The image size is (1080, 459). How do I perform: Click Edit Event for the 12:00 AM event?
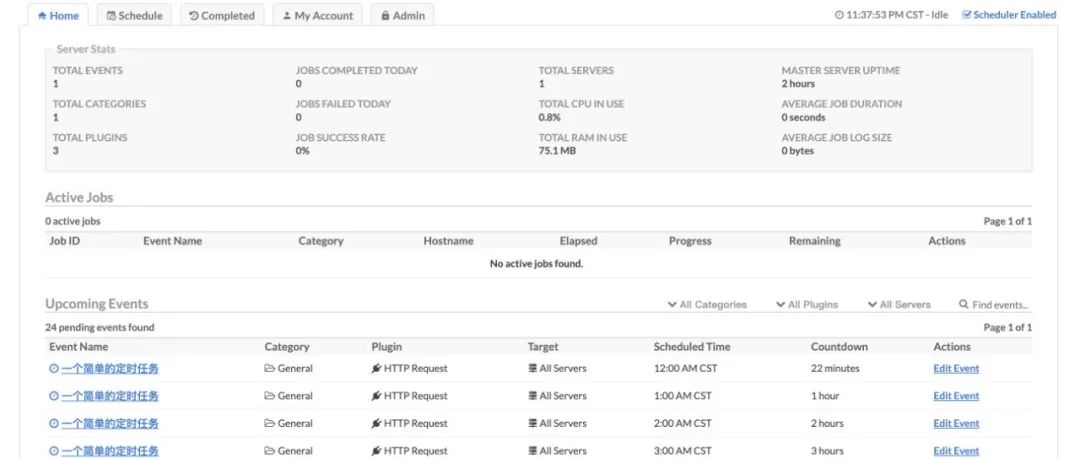click(x=956, y=369)
